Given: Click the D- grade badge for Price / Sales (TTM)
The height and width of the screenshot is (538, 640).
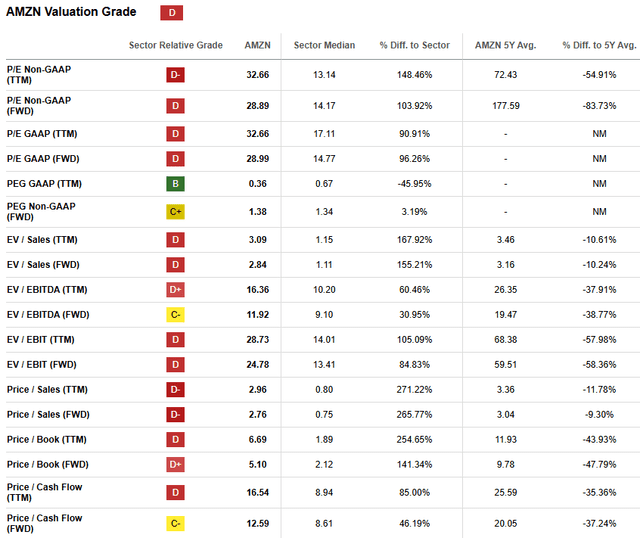Looking at the screenshot, I should pos(175,389).
